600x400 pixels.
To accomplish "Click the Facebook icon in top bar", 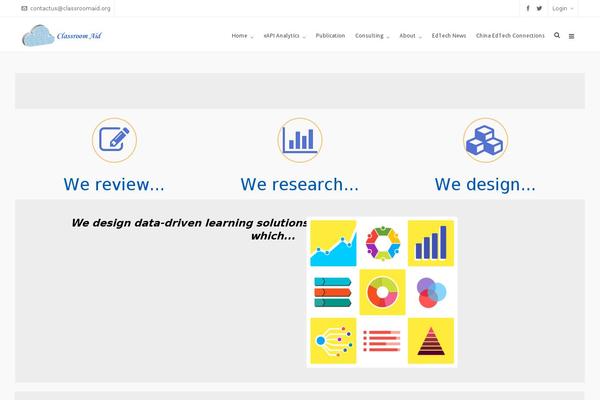I will click(528, 8).
